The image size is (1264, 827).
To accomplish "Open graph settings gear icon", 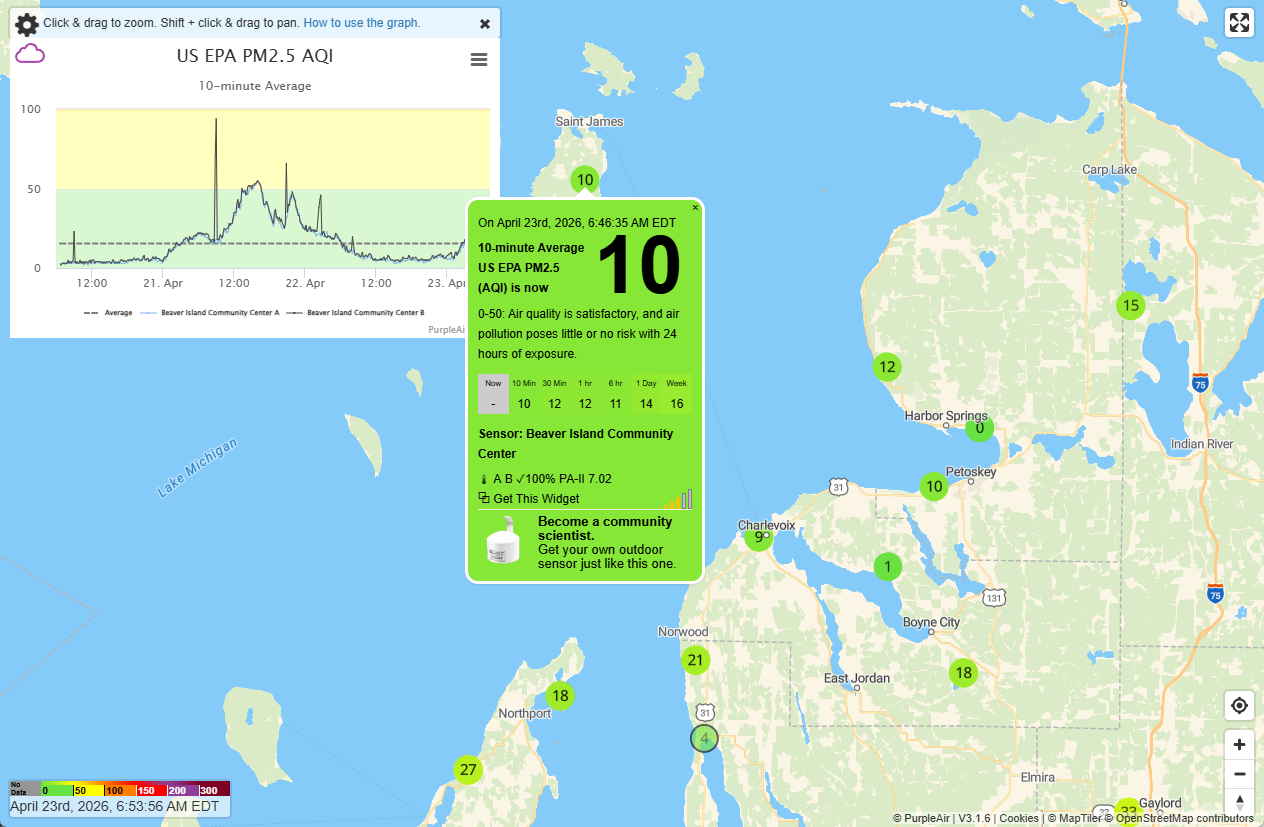I will pyautogui.click(x=27, y=24).
